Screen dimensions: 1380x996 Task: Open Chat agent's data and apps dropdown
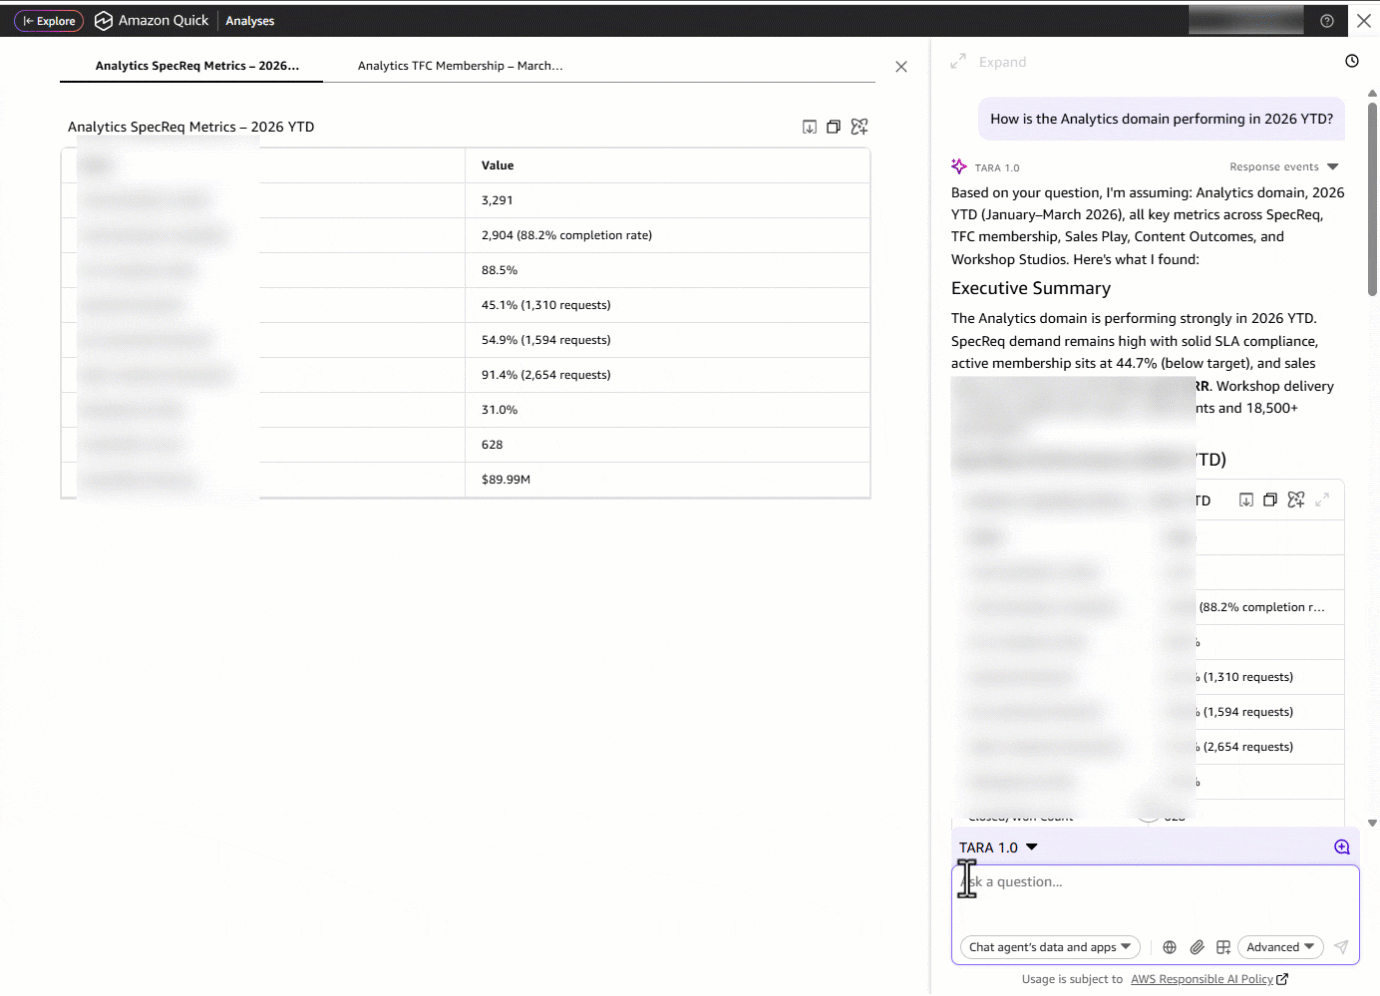tap(1050, 947)
